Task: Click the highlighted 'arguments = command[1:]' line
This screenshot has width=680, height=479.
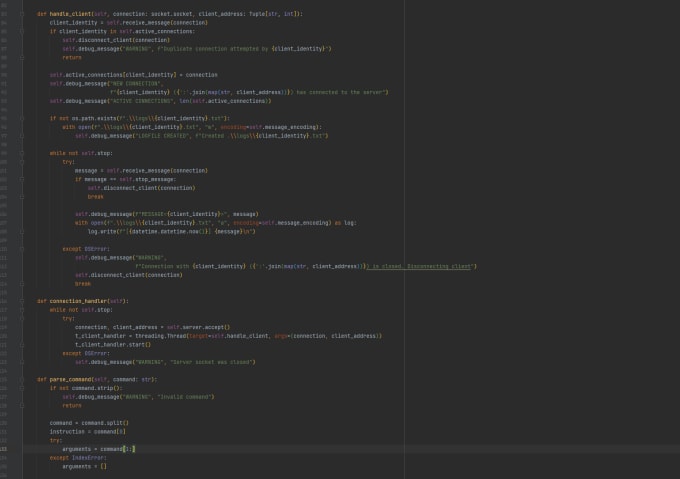Action: [98, 449]
